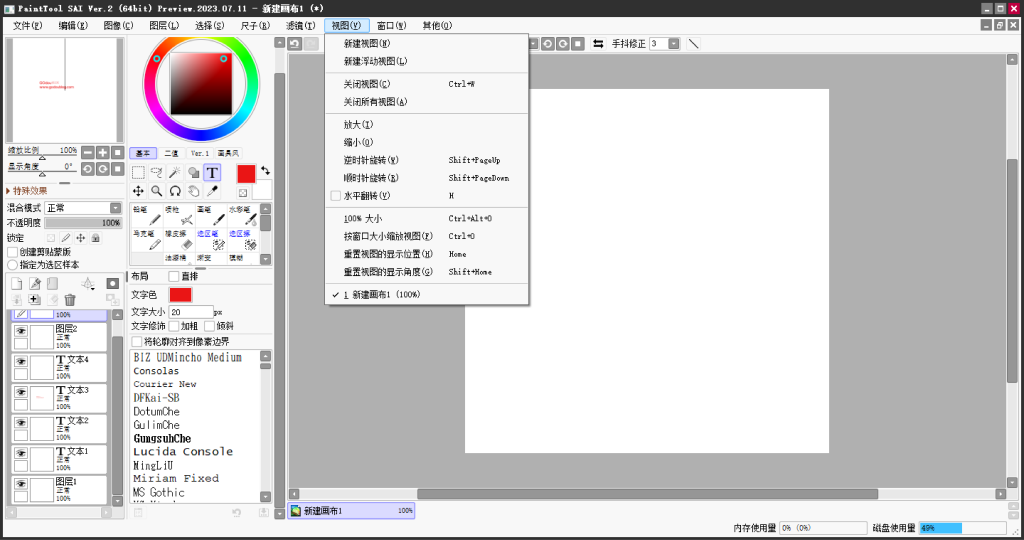Click the layer mask icon
1024x540 pixels.
[113, 283]
